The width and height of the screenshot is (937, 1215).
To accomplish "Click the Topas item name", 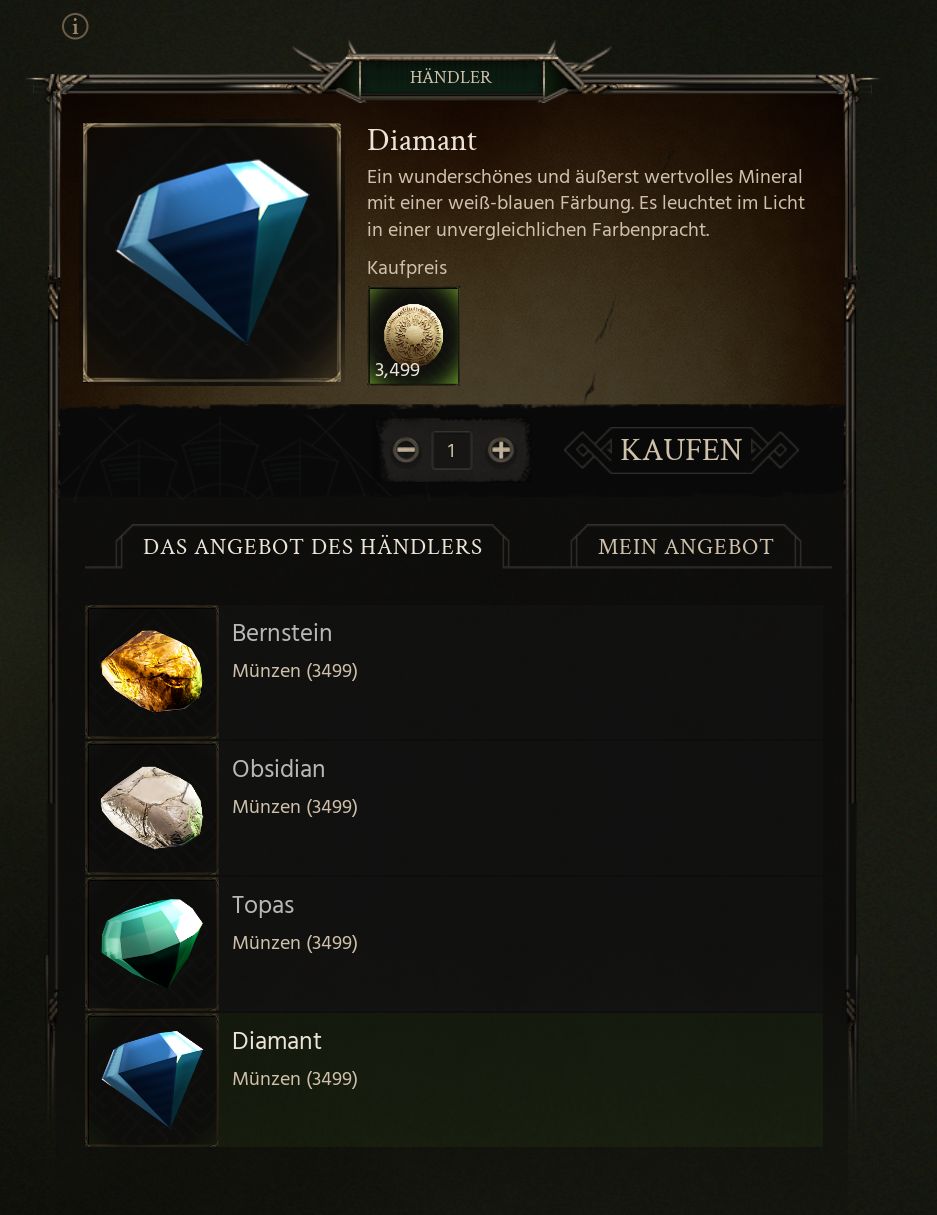I will (x=263, y=905).
